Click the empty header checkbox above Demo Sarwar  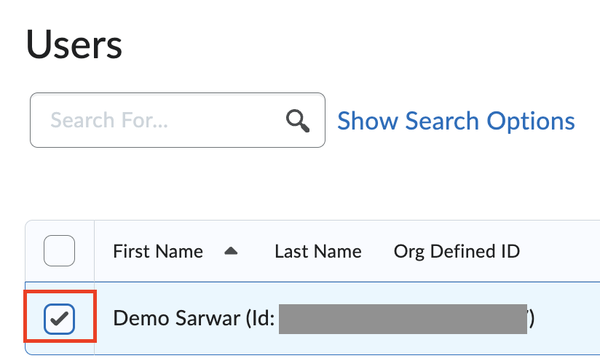[59, 251]
